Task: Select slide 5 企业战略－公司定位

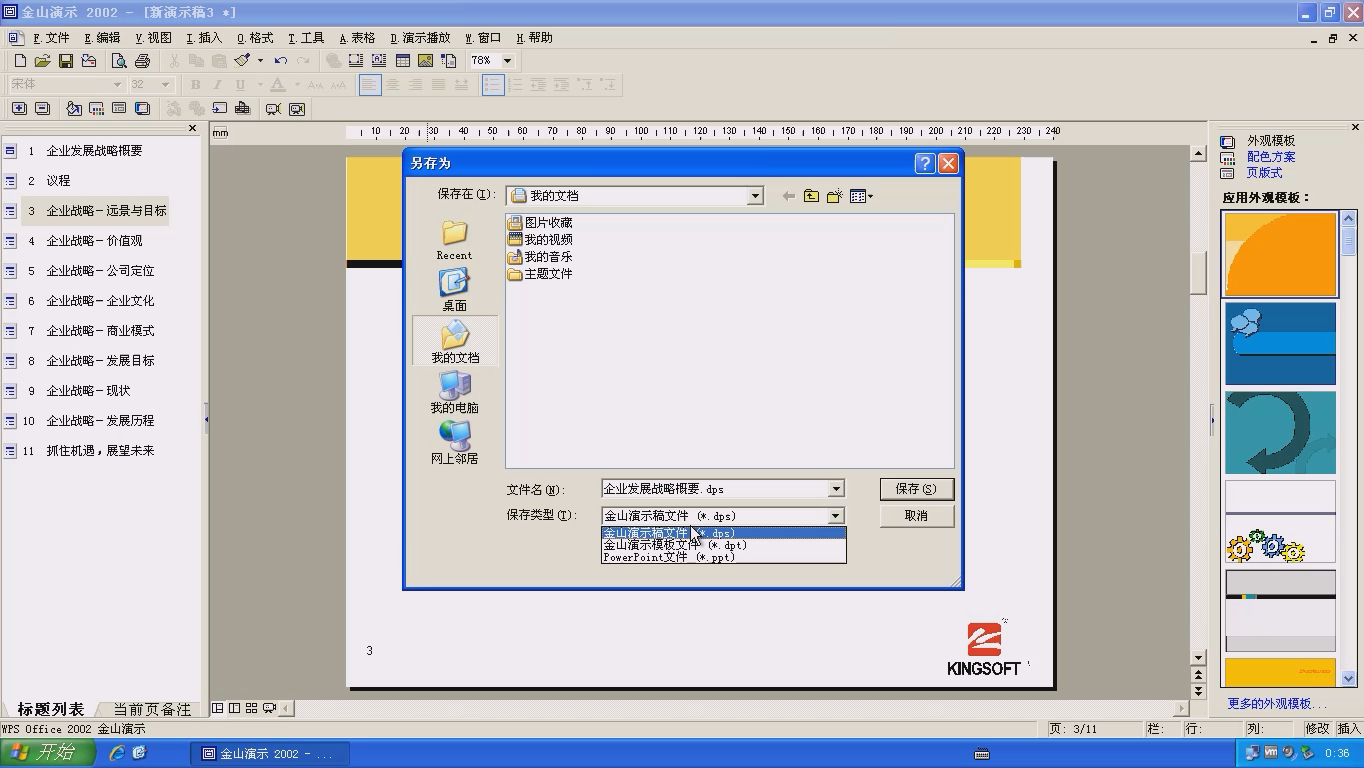Action: click(x=100, y=271)
